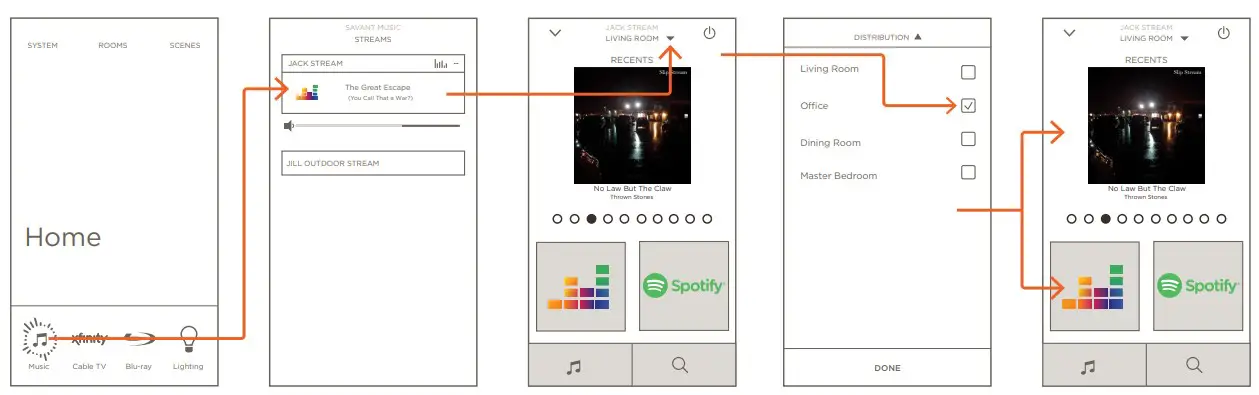This screenshot has width=1259, height=395.
Task: Check the Dining Room distribution checkbox
Action: tap(968, 139)
